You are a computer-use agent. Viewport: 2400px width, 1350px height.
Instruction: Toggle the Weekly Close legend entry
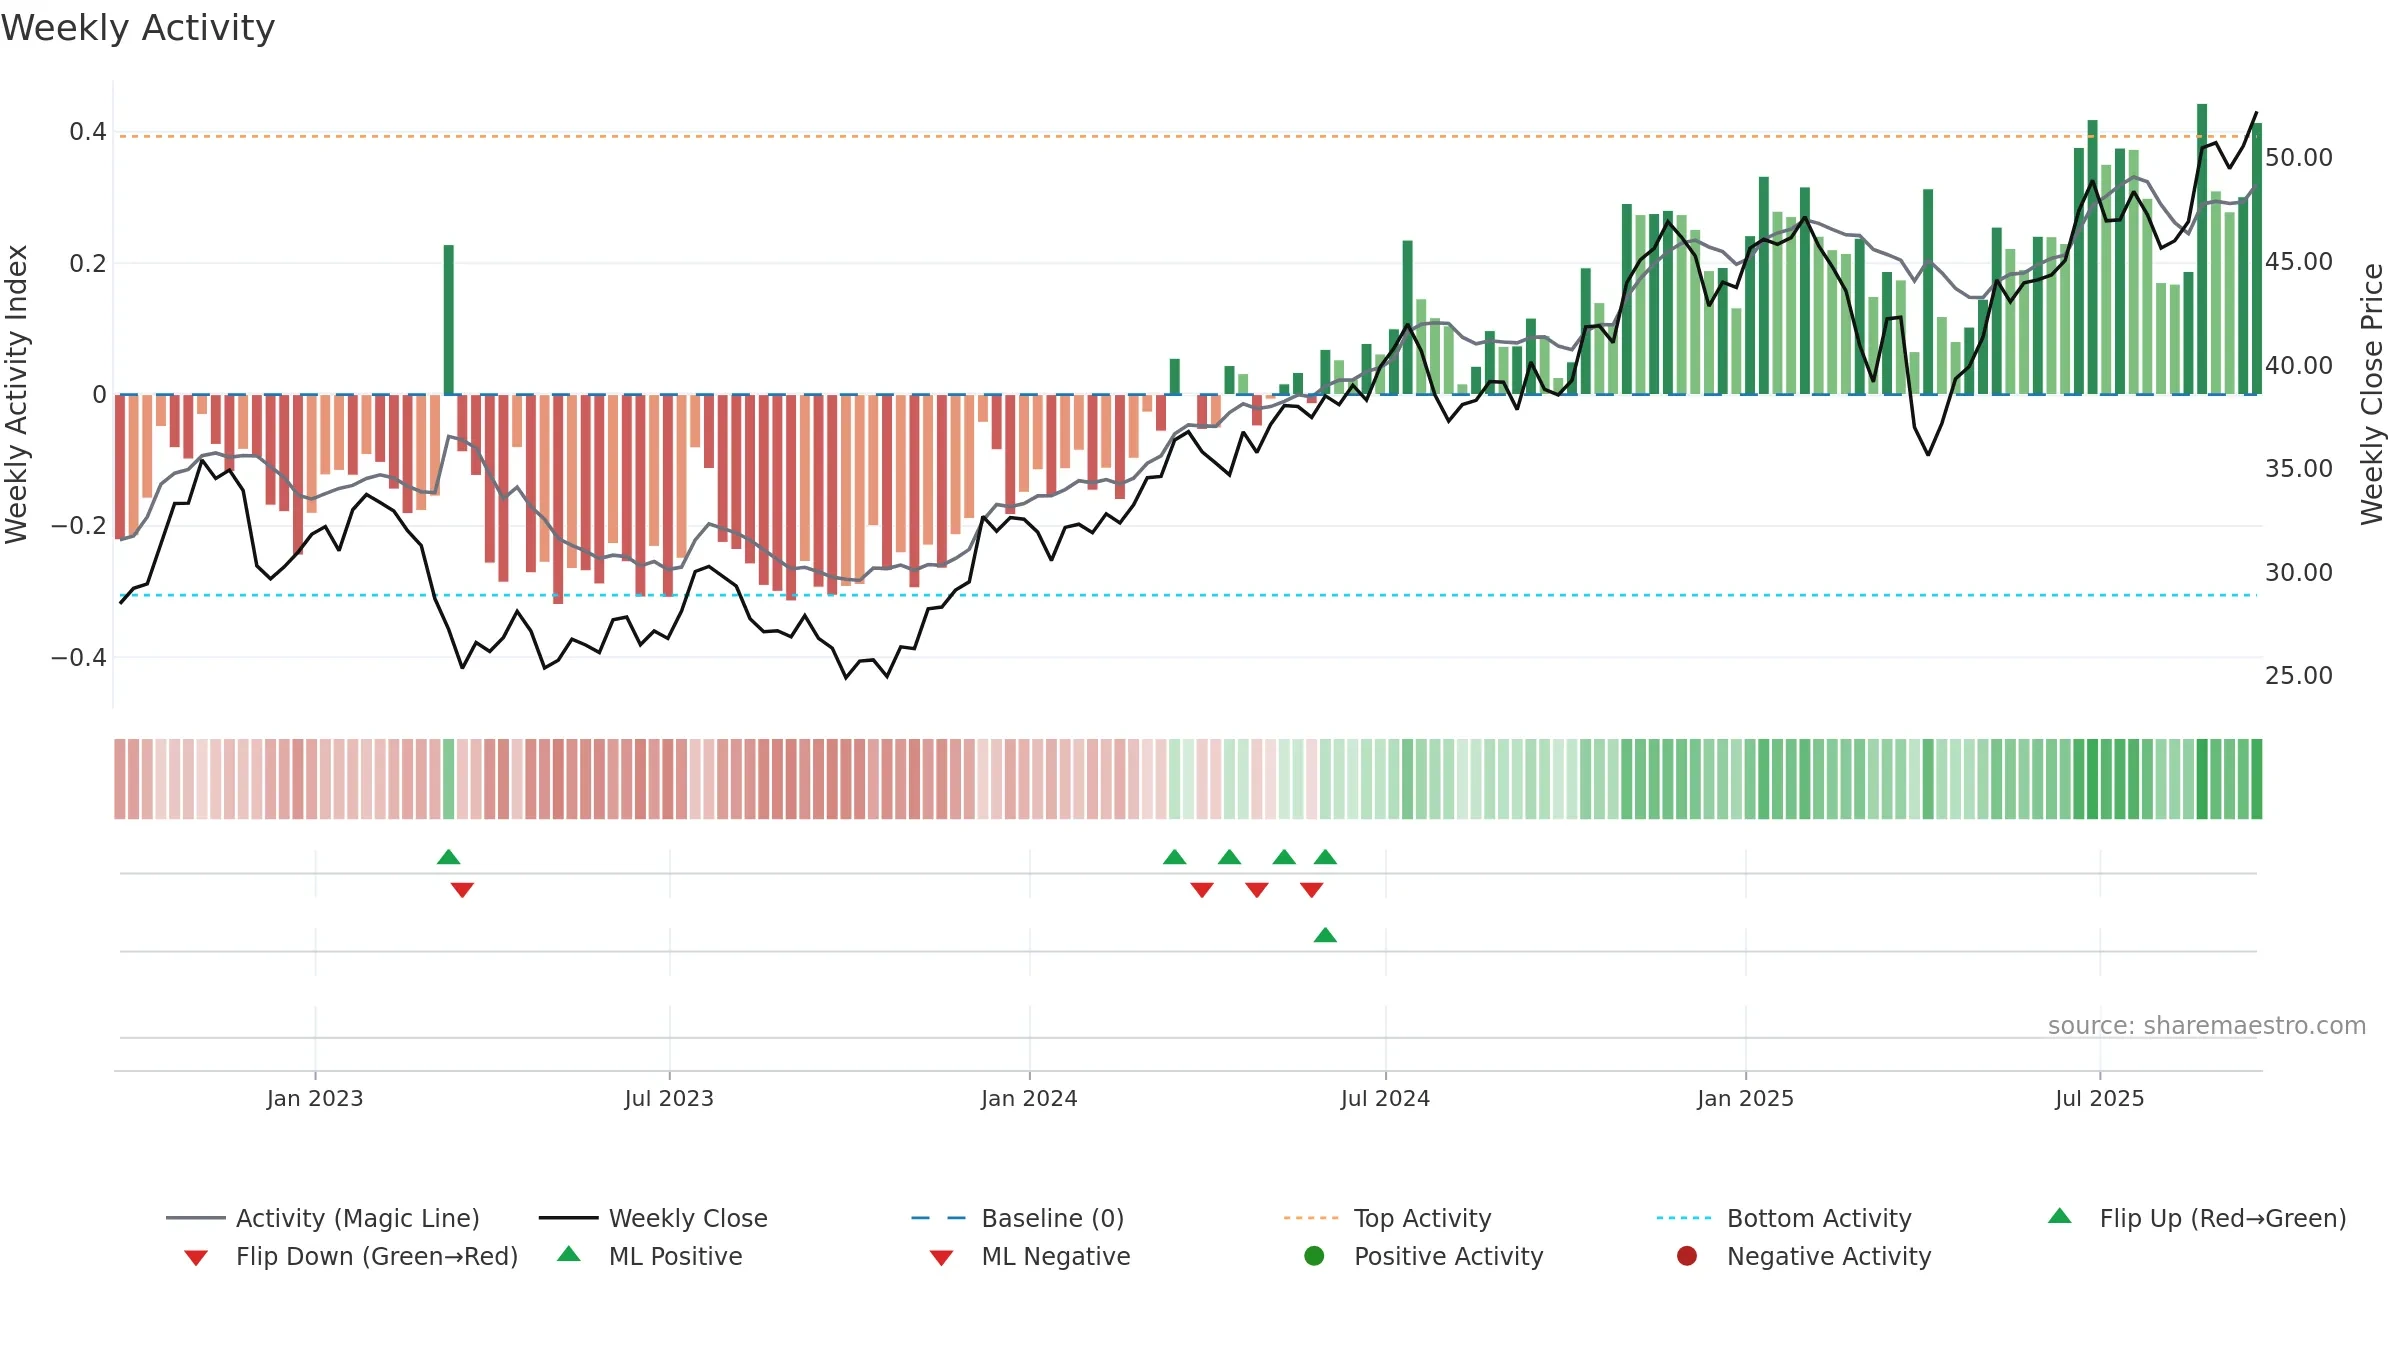(x=653, y=1218)
